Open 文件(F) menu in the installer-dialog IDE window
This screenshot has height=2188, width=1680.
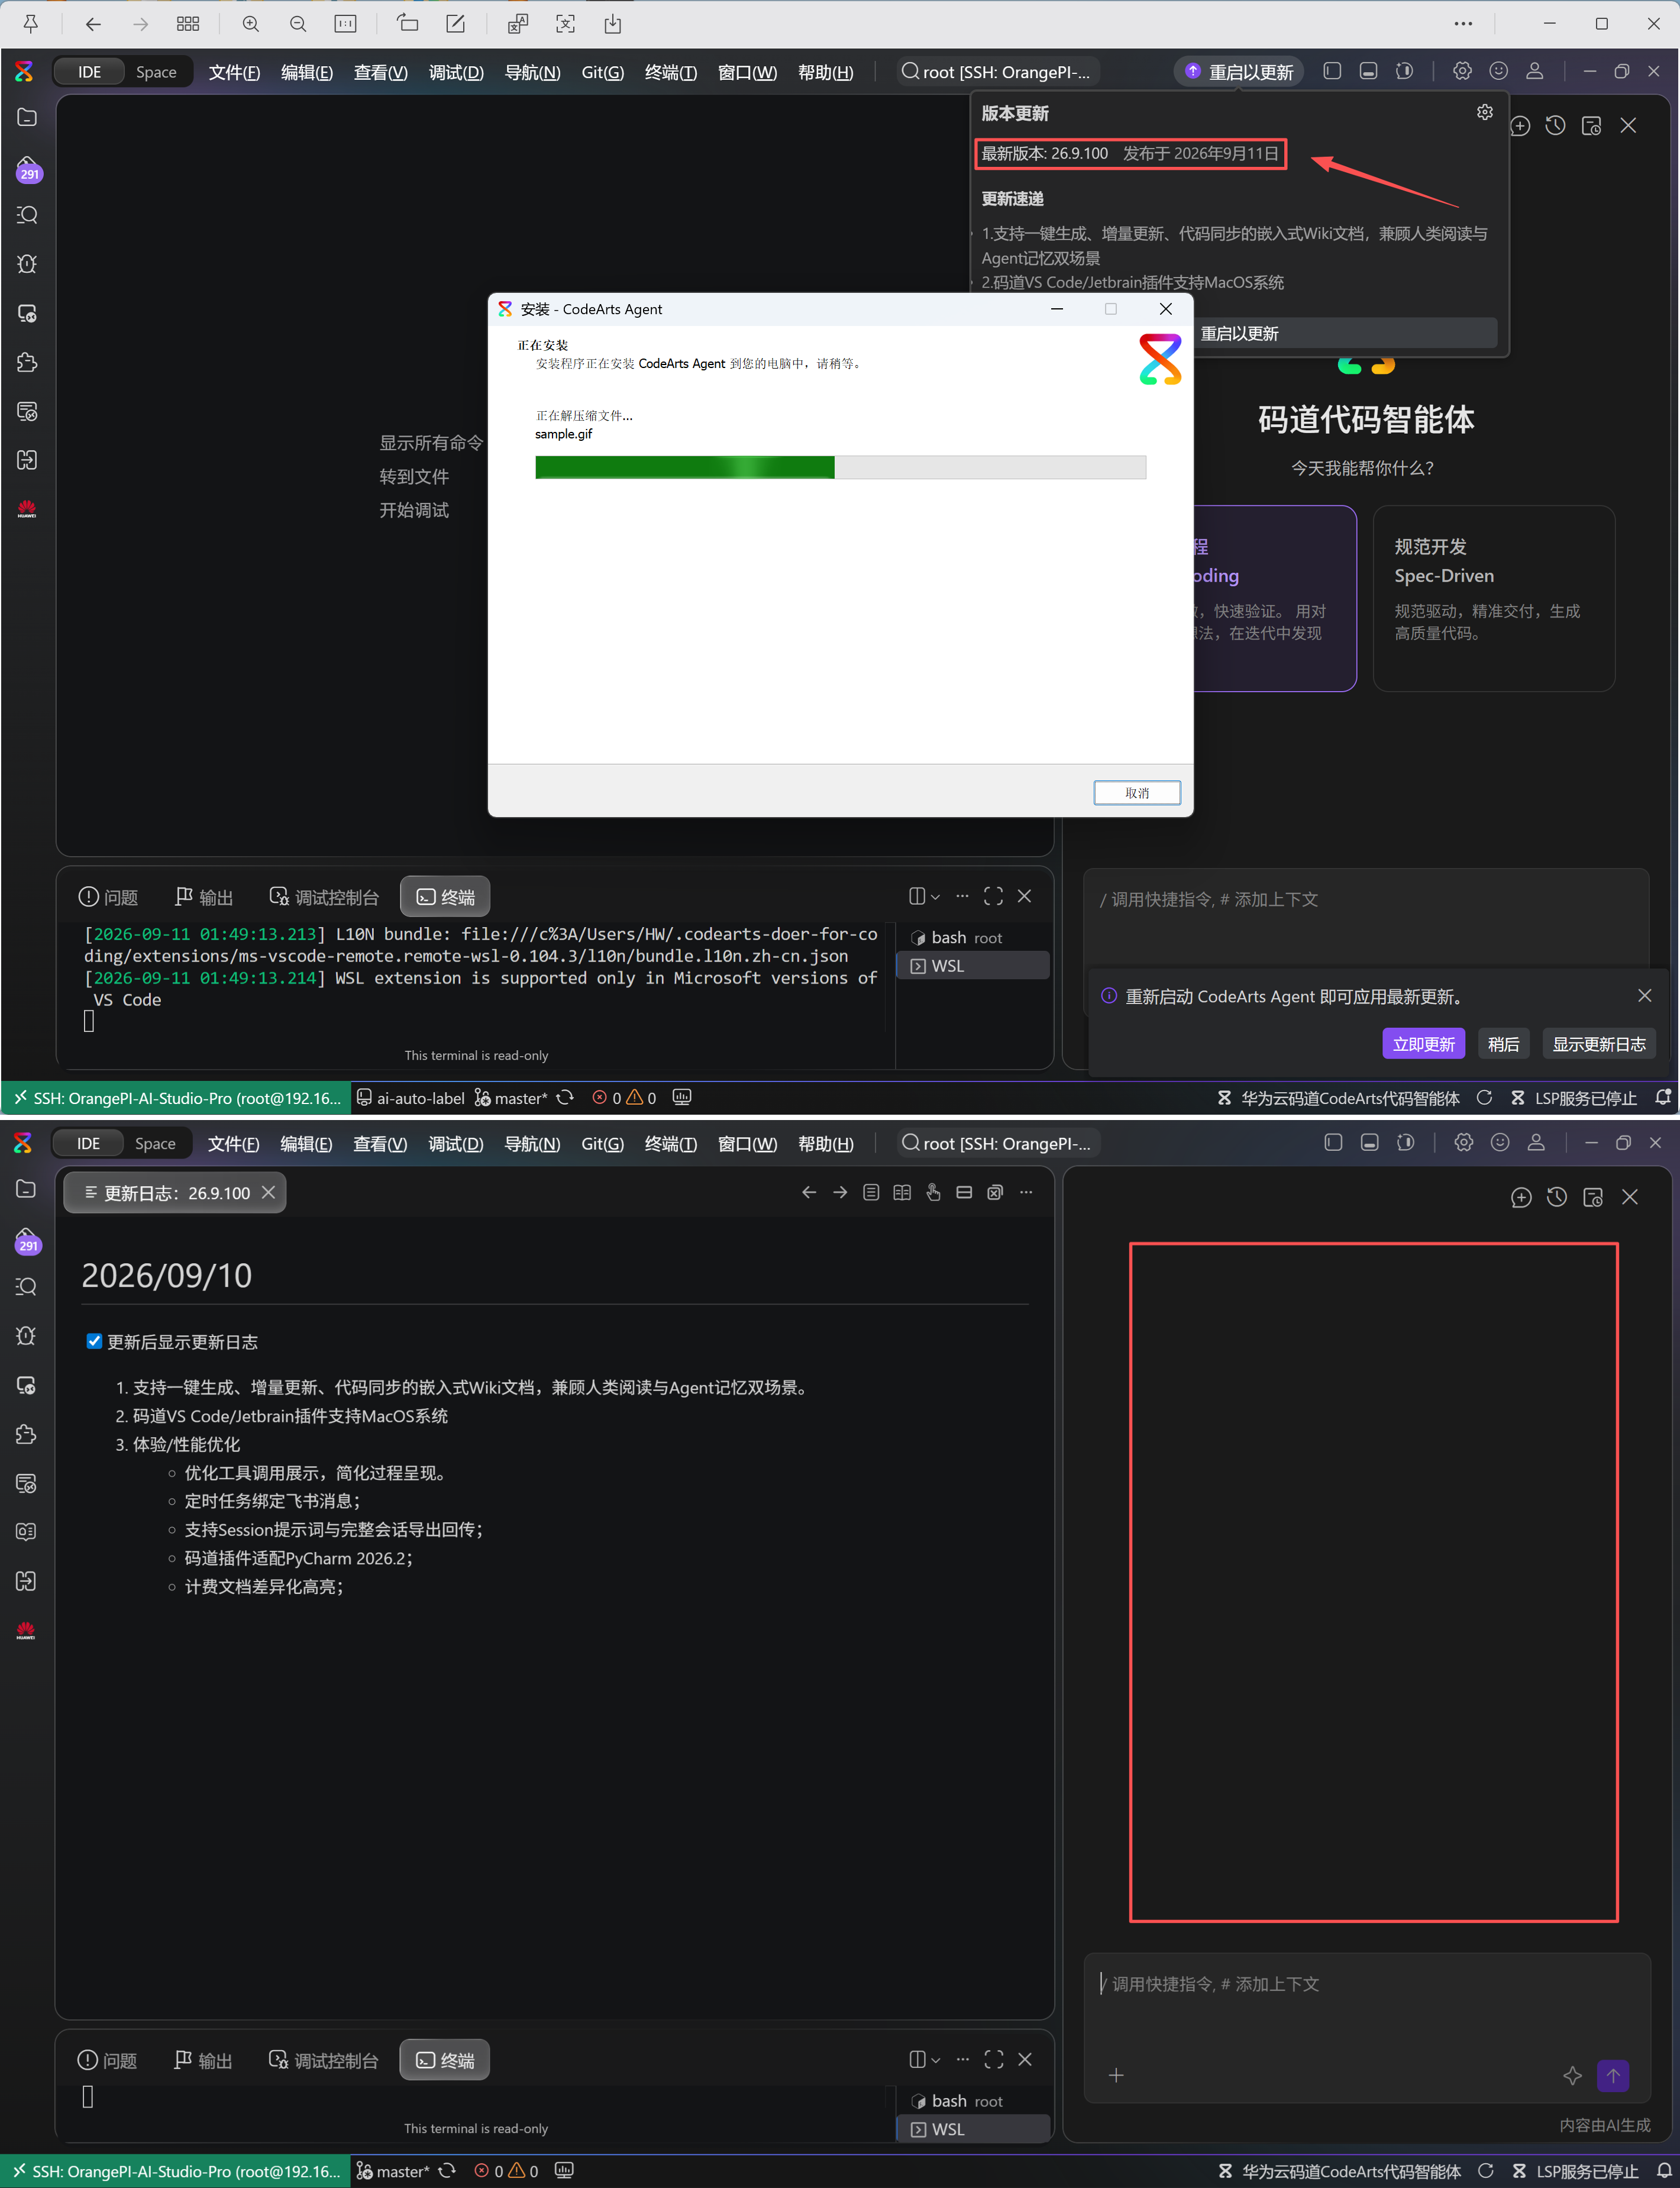point(234,72)
